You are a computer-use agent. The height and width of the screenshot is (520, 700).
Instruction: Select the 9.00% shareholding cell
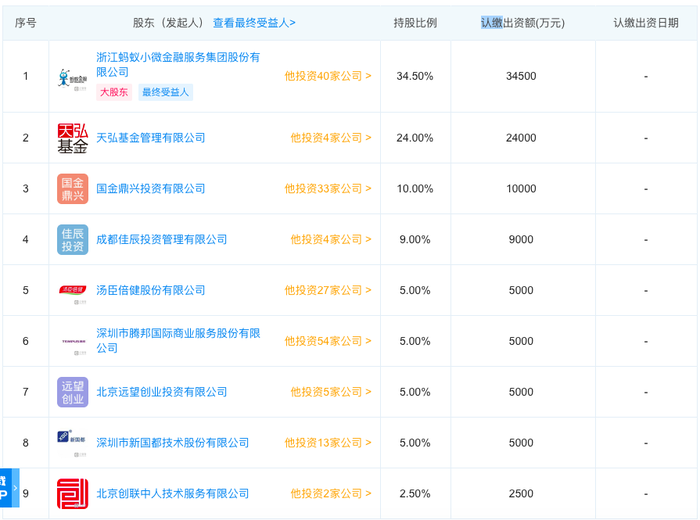pos(415,240)
